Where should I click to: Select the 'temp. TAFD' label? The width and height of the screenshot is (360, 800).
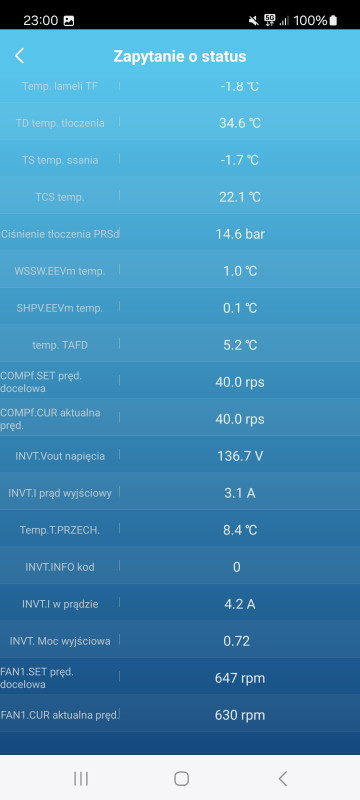(x=60, y=345)
